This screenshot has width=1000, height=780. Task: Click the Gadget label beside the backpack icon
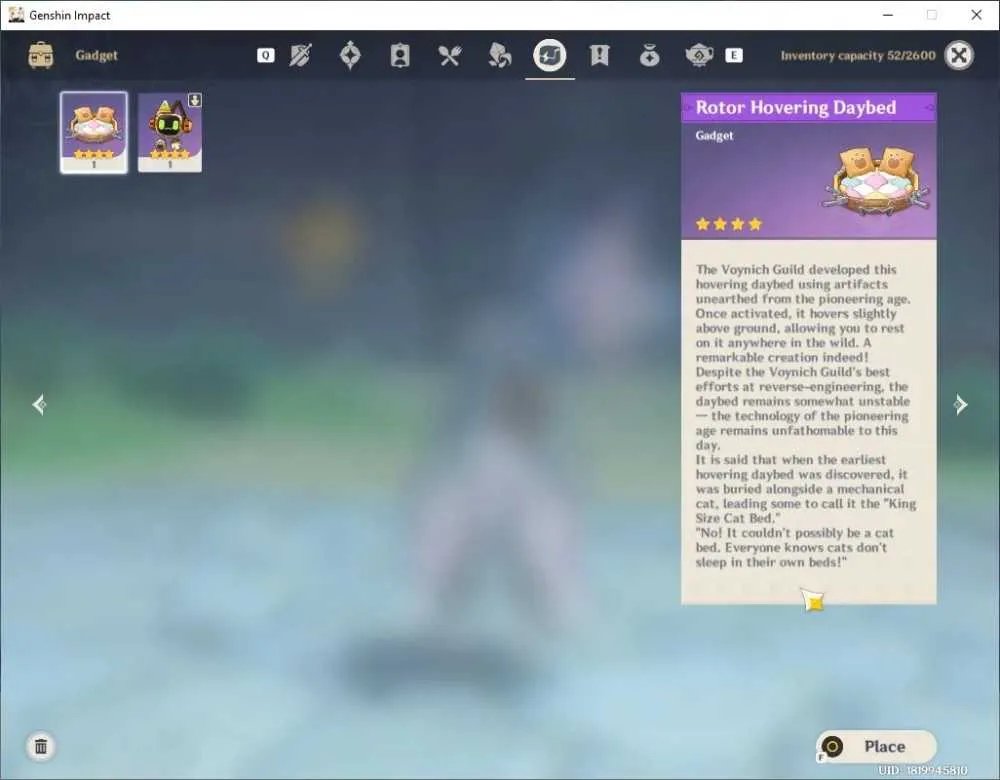coord(96,55)
